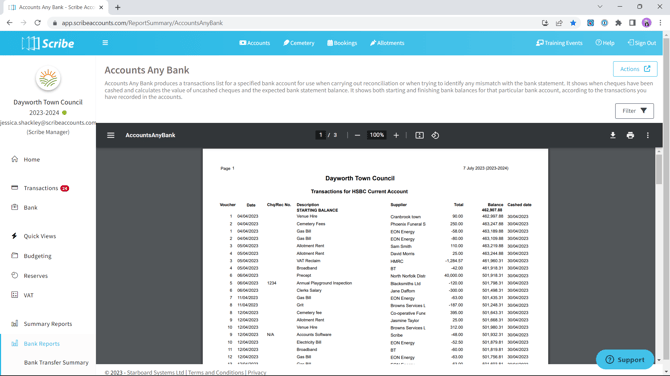Click the VAT calculator icon
This screenshot has height=376, width=670.
pos(15,294)
